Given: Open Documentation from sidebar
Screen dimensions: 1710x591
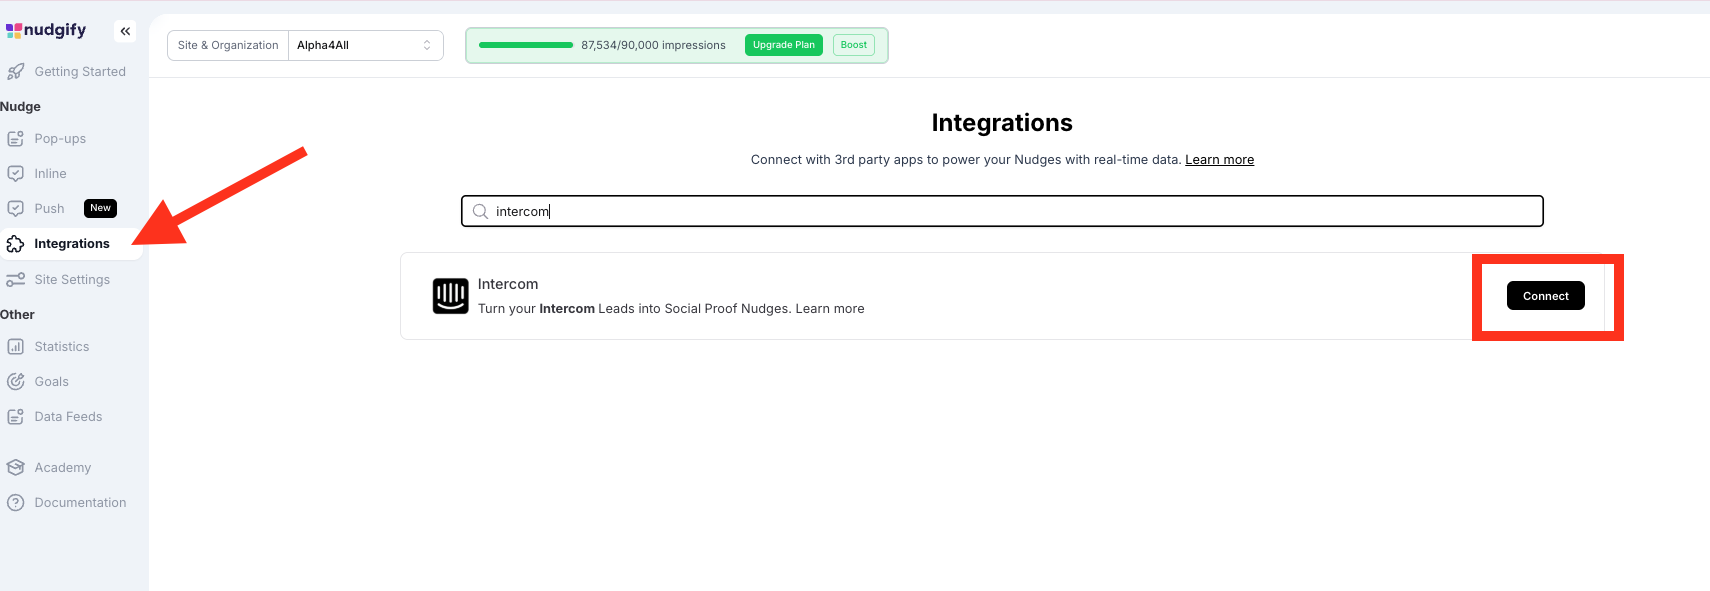Looking at the screenshot, I should pyautogui.click(x=80, y=503).
